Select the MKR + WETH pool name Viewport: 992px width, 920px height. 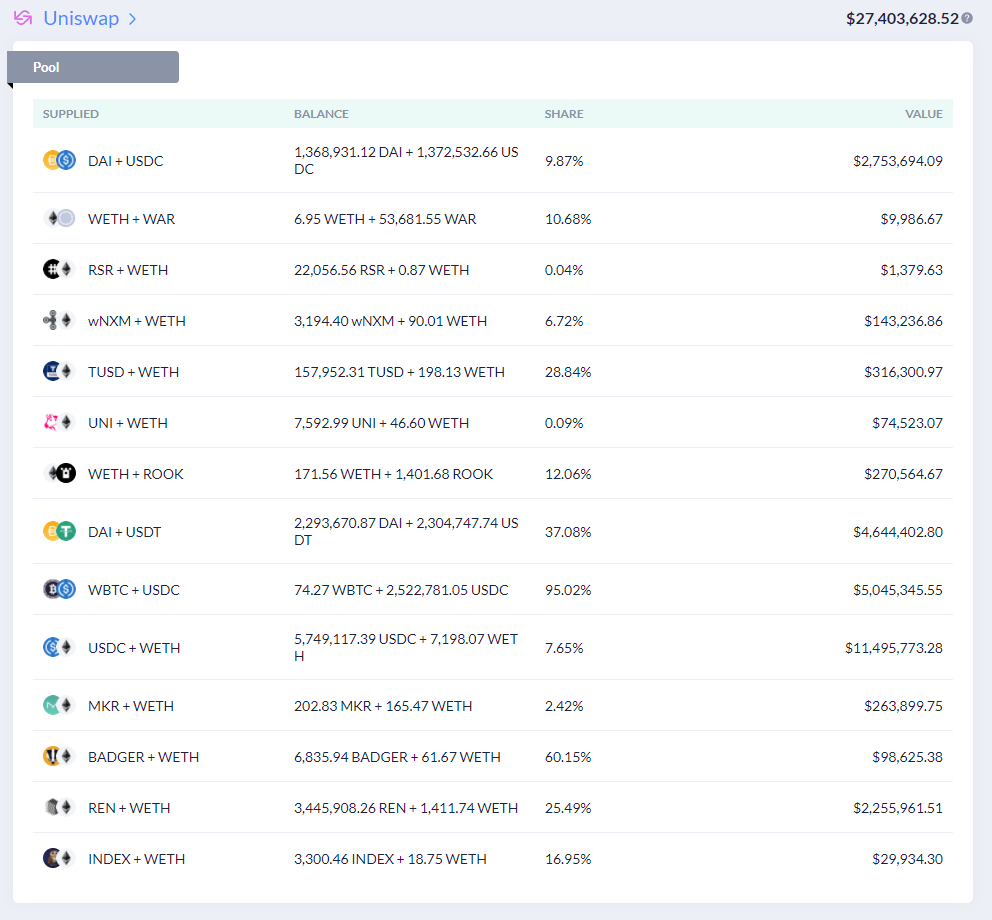131,706
